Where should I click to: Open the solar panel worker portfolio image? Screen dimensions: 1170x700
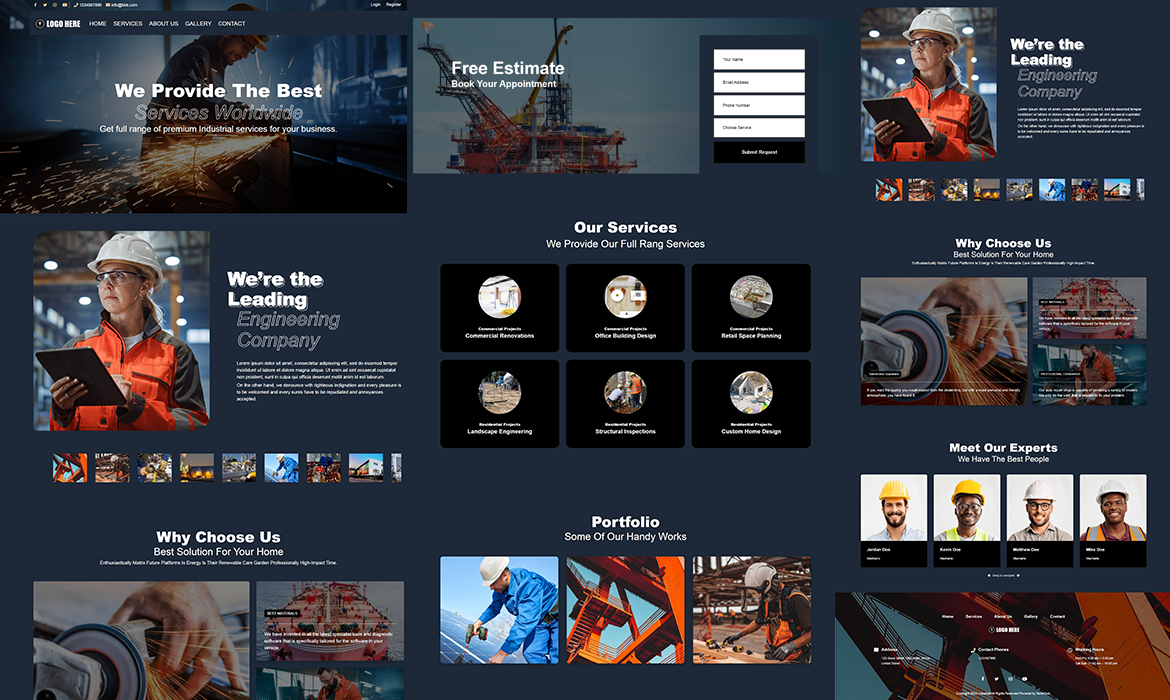point(499,609)
